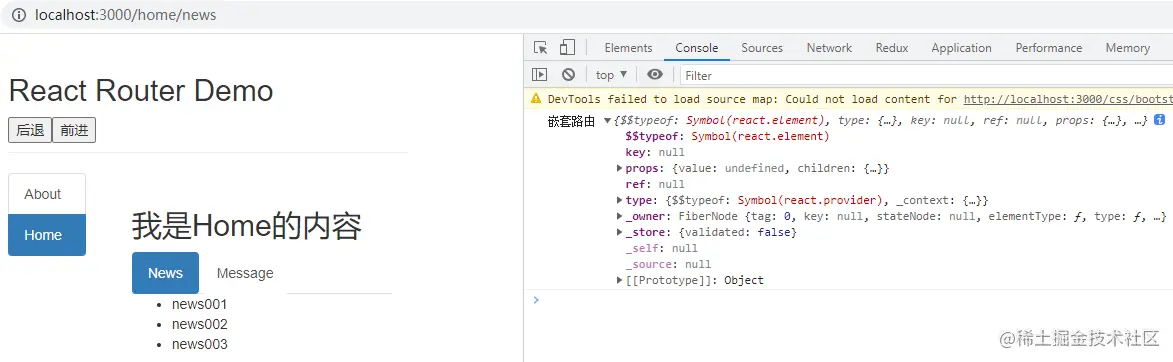Switch to the Elements tab
This screenshot has height=362, width=1173.
point(628,48)
